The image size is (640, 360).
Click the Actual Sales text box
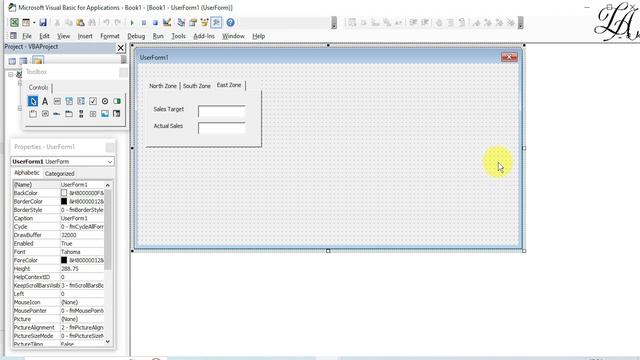tap(222, 128)
